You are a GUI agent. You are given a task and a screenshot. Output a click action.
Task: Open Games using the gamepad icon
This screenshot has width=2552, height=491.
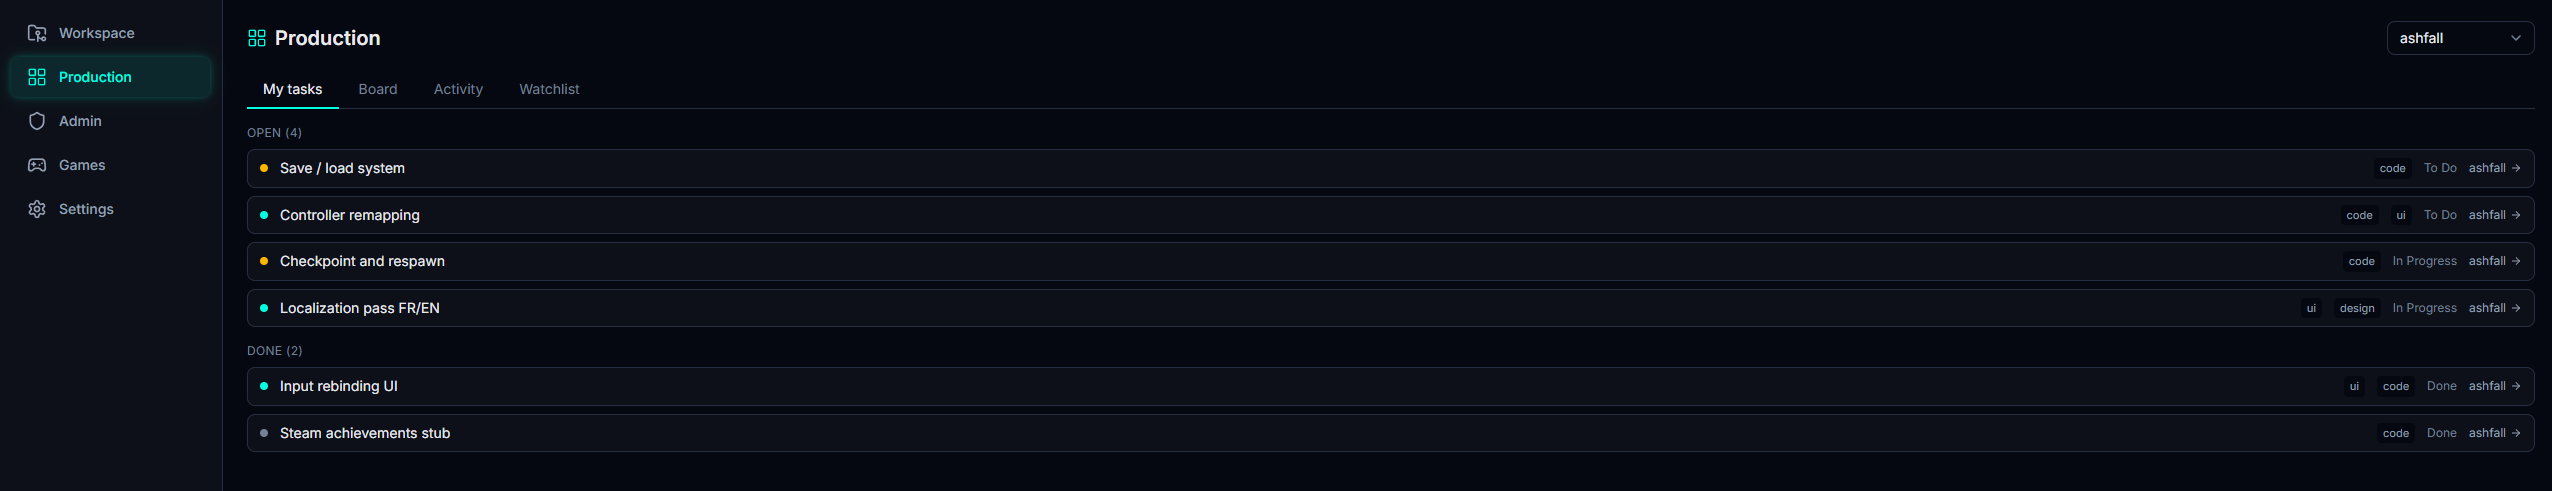coord(37,165)
